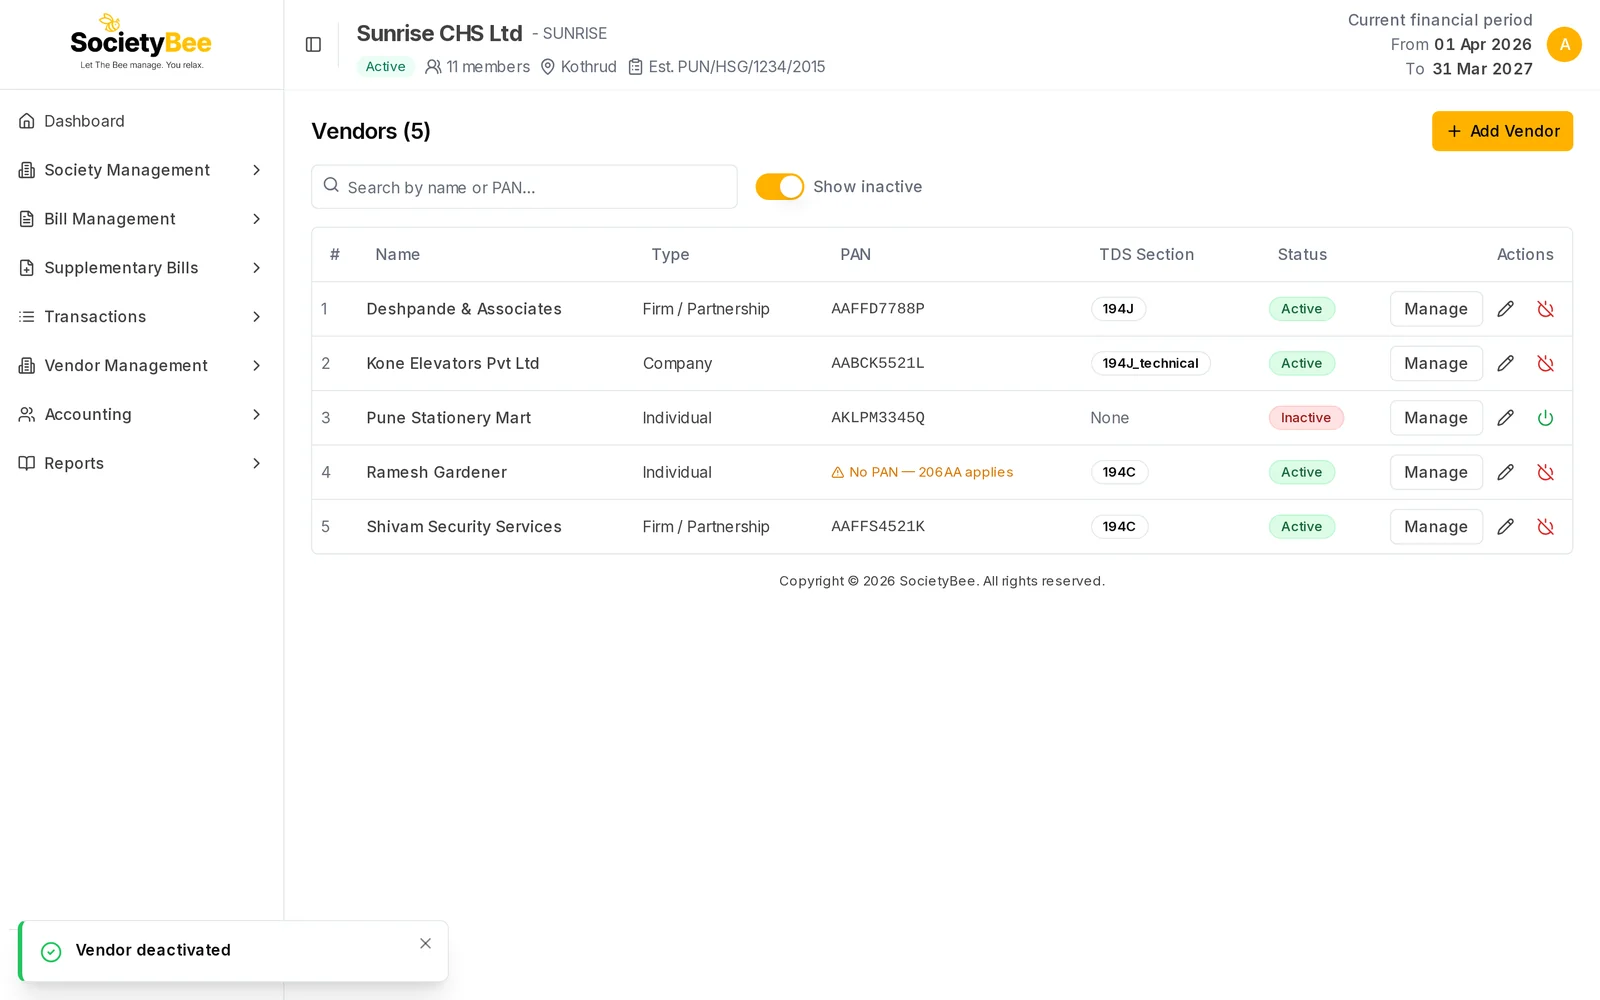Click the Accounting people icon
Image resolution: width=1600 pixels, height=1000 pixels.
tap(27, 414)
